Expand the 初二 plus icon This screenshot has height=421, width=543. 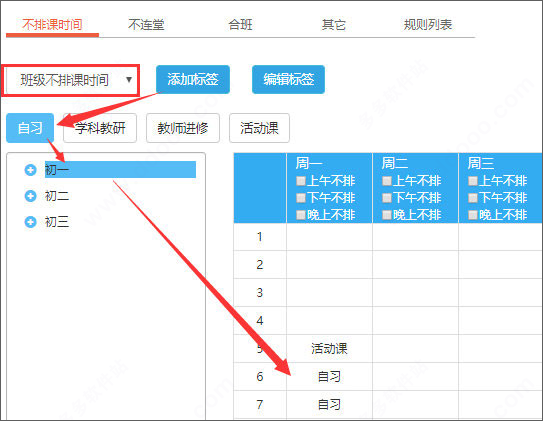pos(30,196)
